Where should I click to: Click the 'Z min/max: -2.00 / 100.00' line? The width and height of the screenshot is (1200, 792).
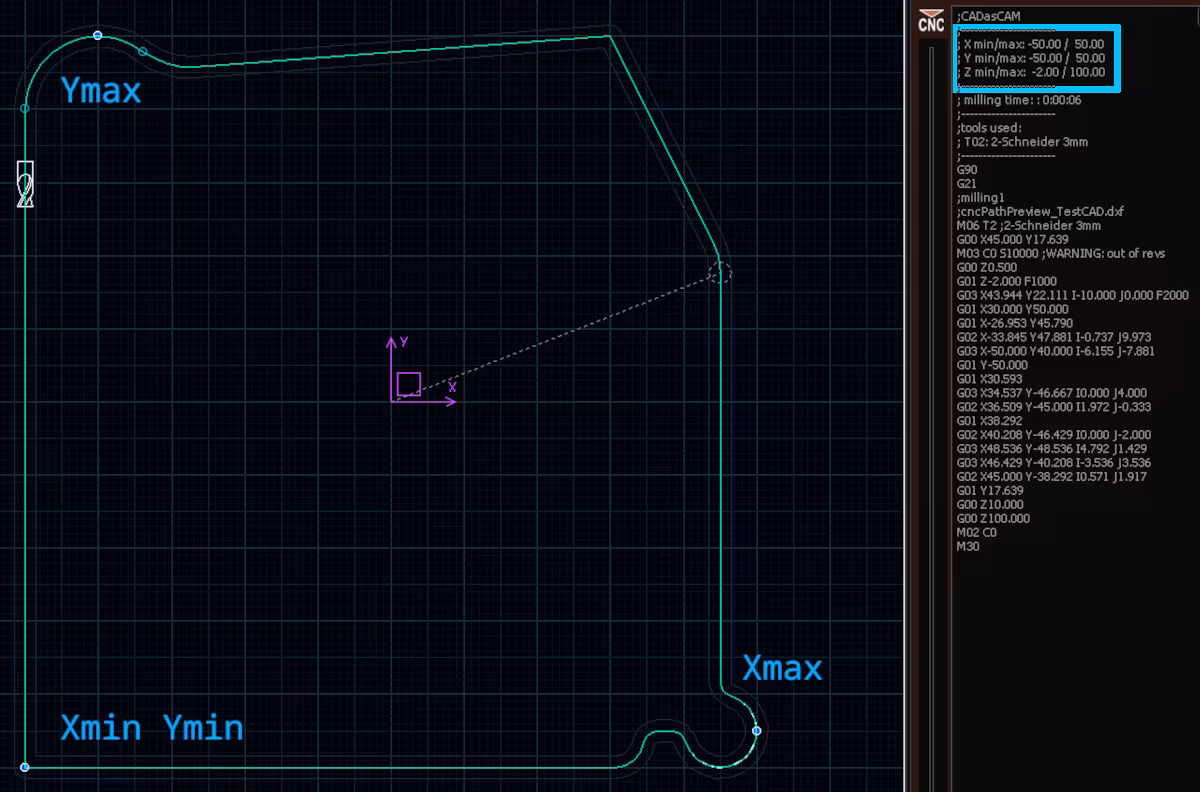click(1031, 72)
